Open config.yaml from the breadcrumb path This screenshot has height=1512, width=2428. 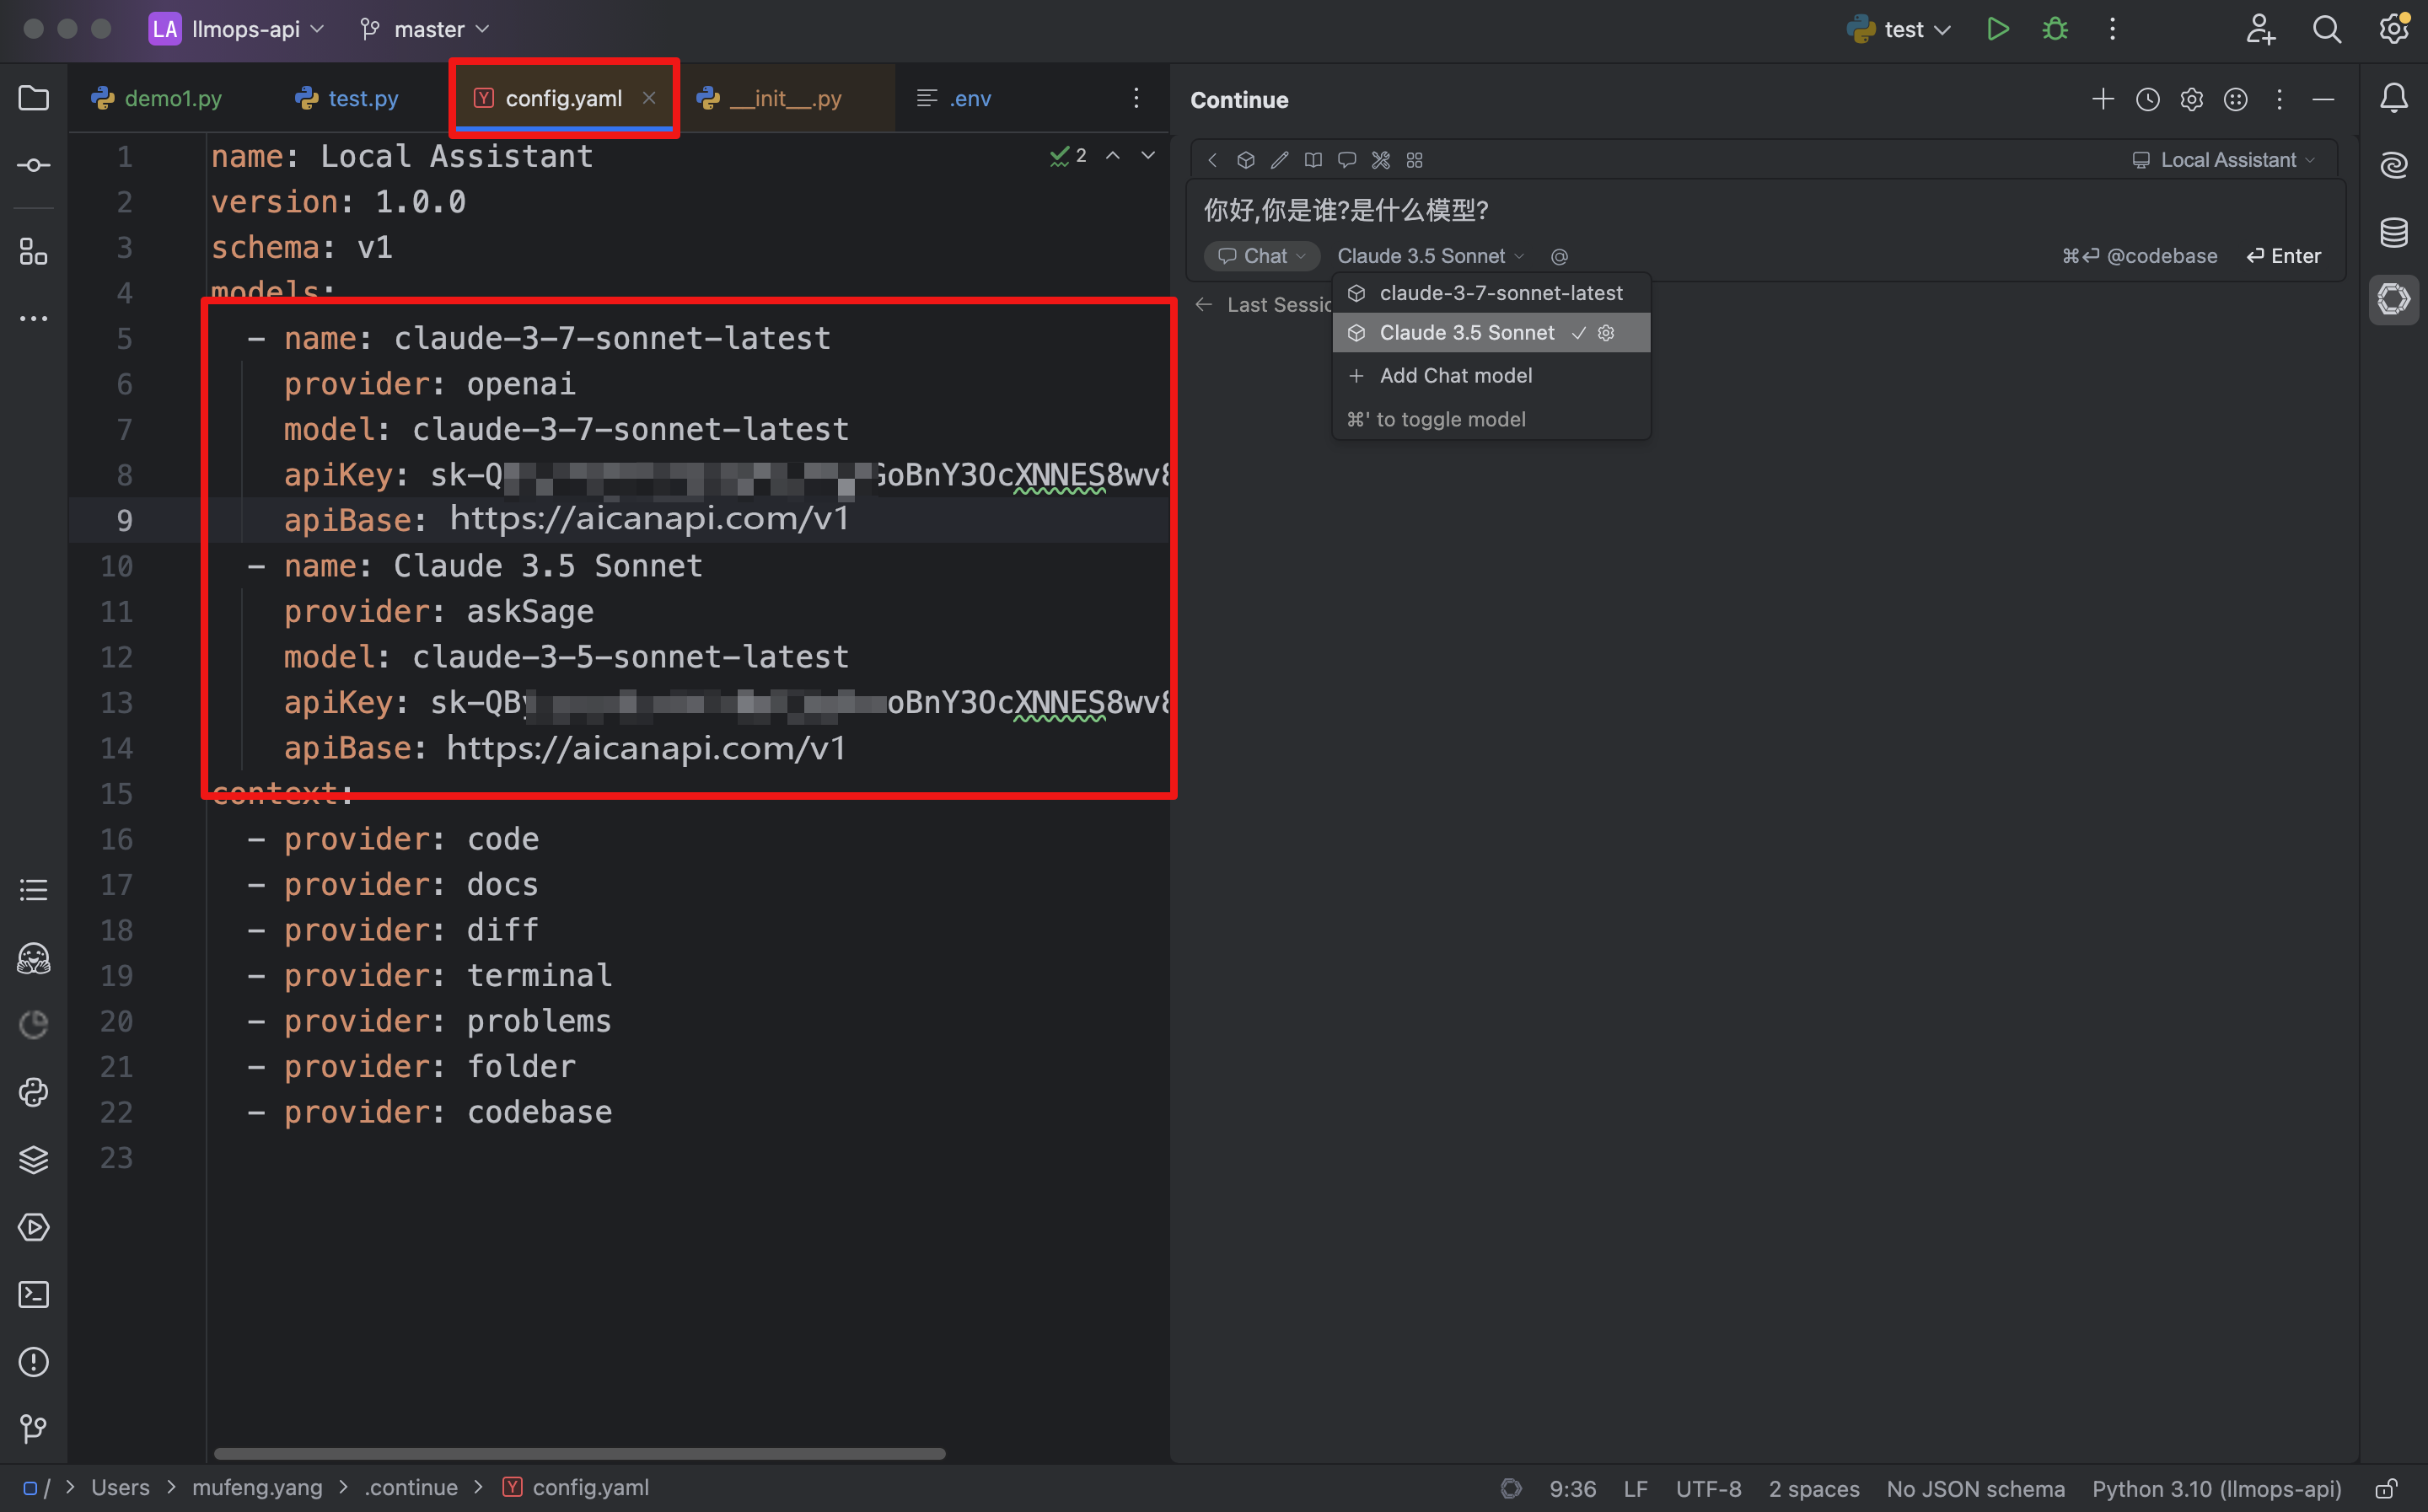[589, 1487]
